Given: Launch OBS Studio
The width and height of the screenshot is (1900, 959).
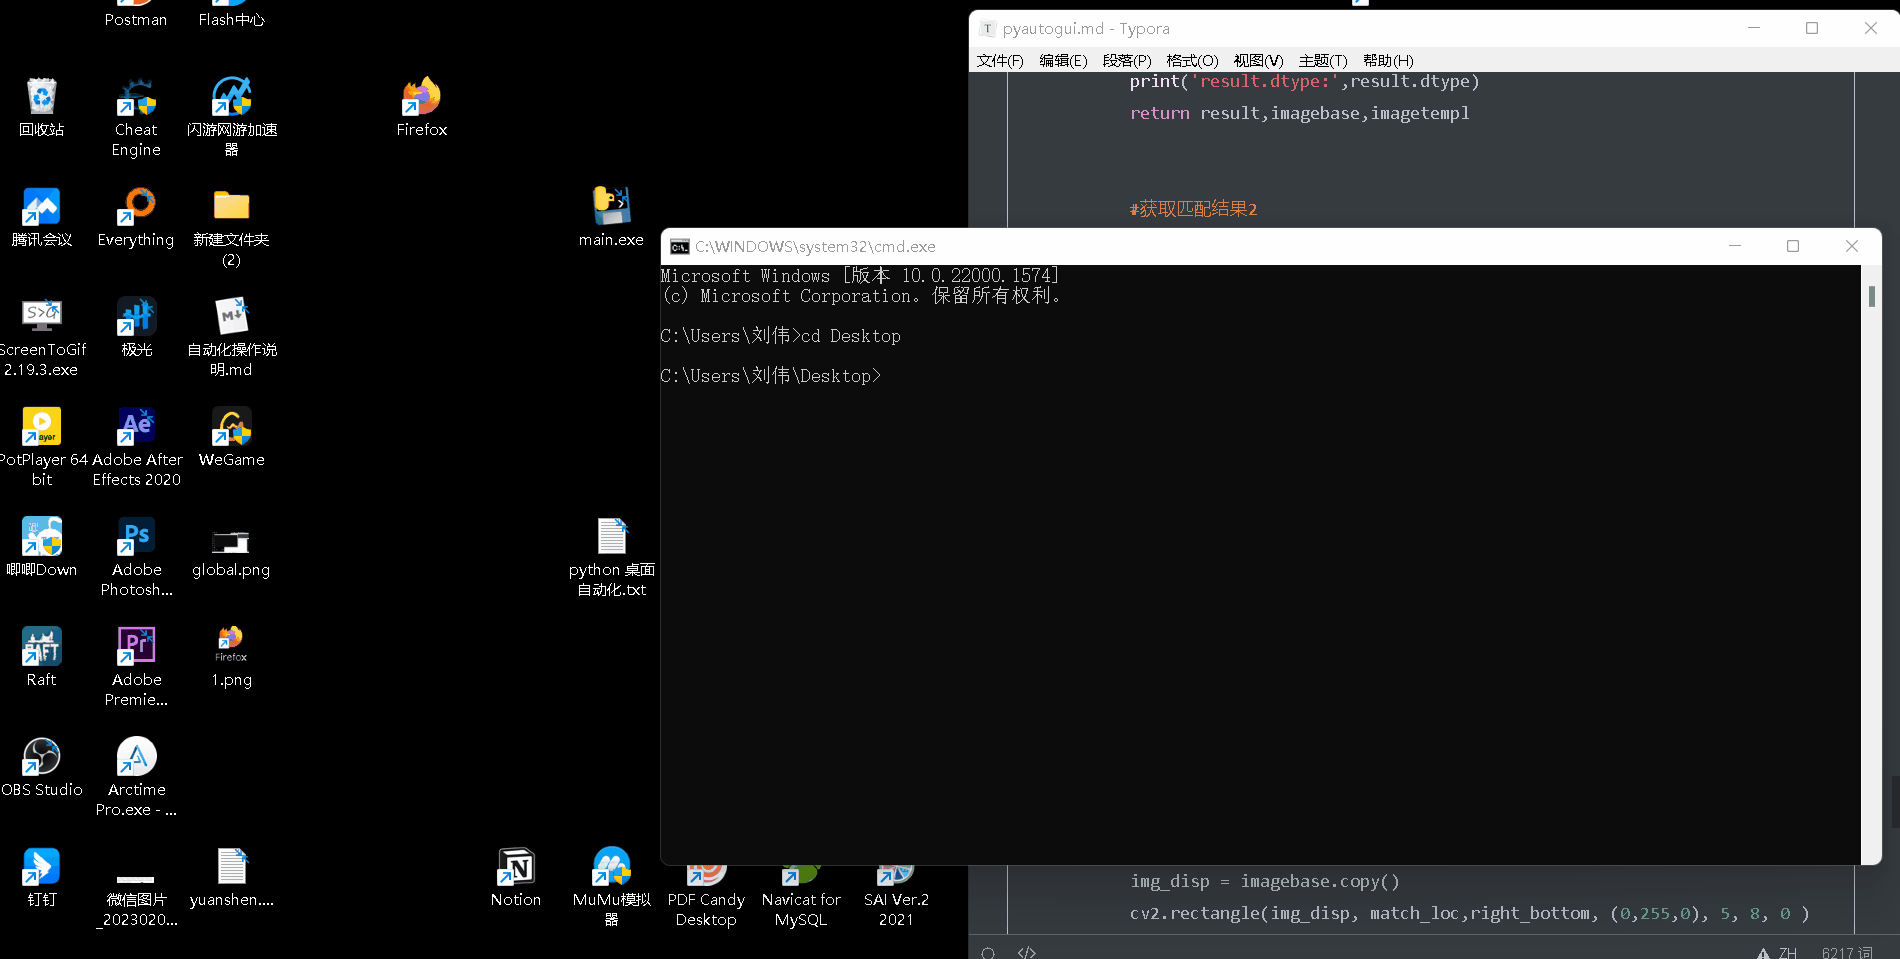Looking at the screenshot, I should tap(41, 757).
